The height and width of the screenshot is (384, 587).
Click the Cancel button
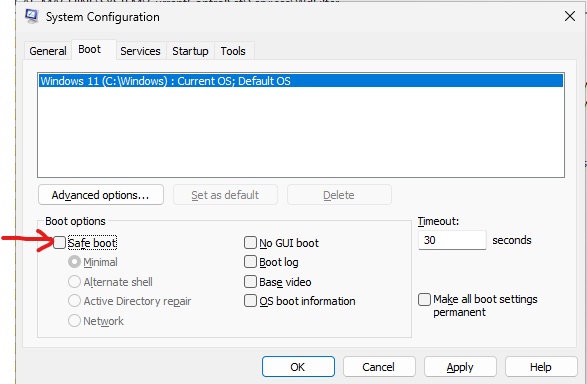pyautogui.click(x=379, y=367)
